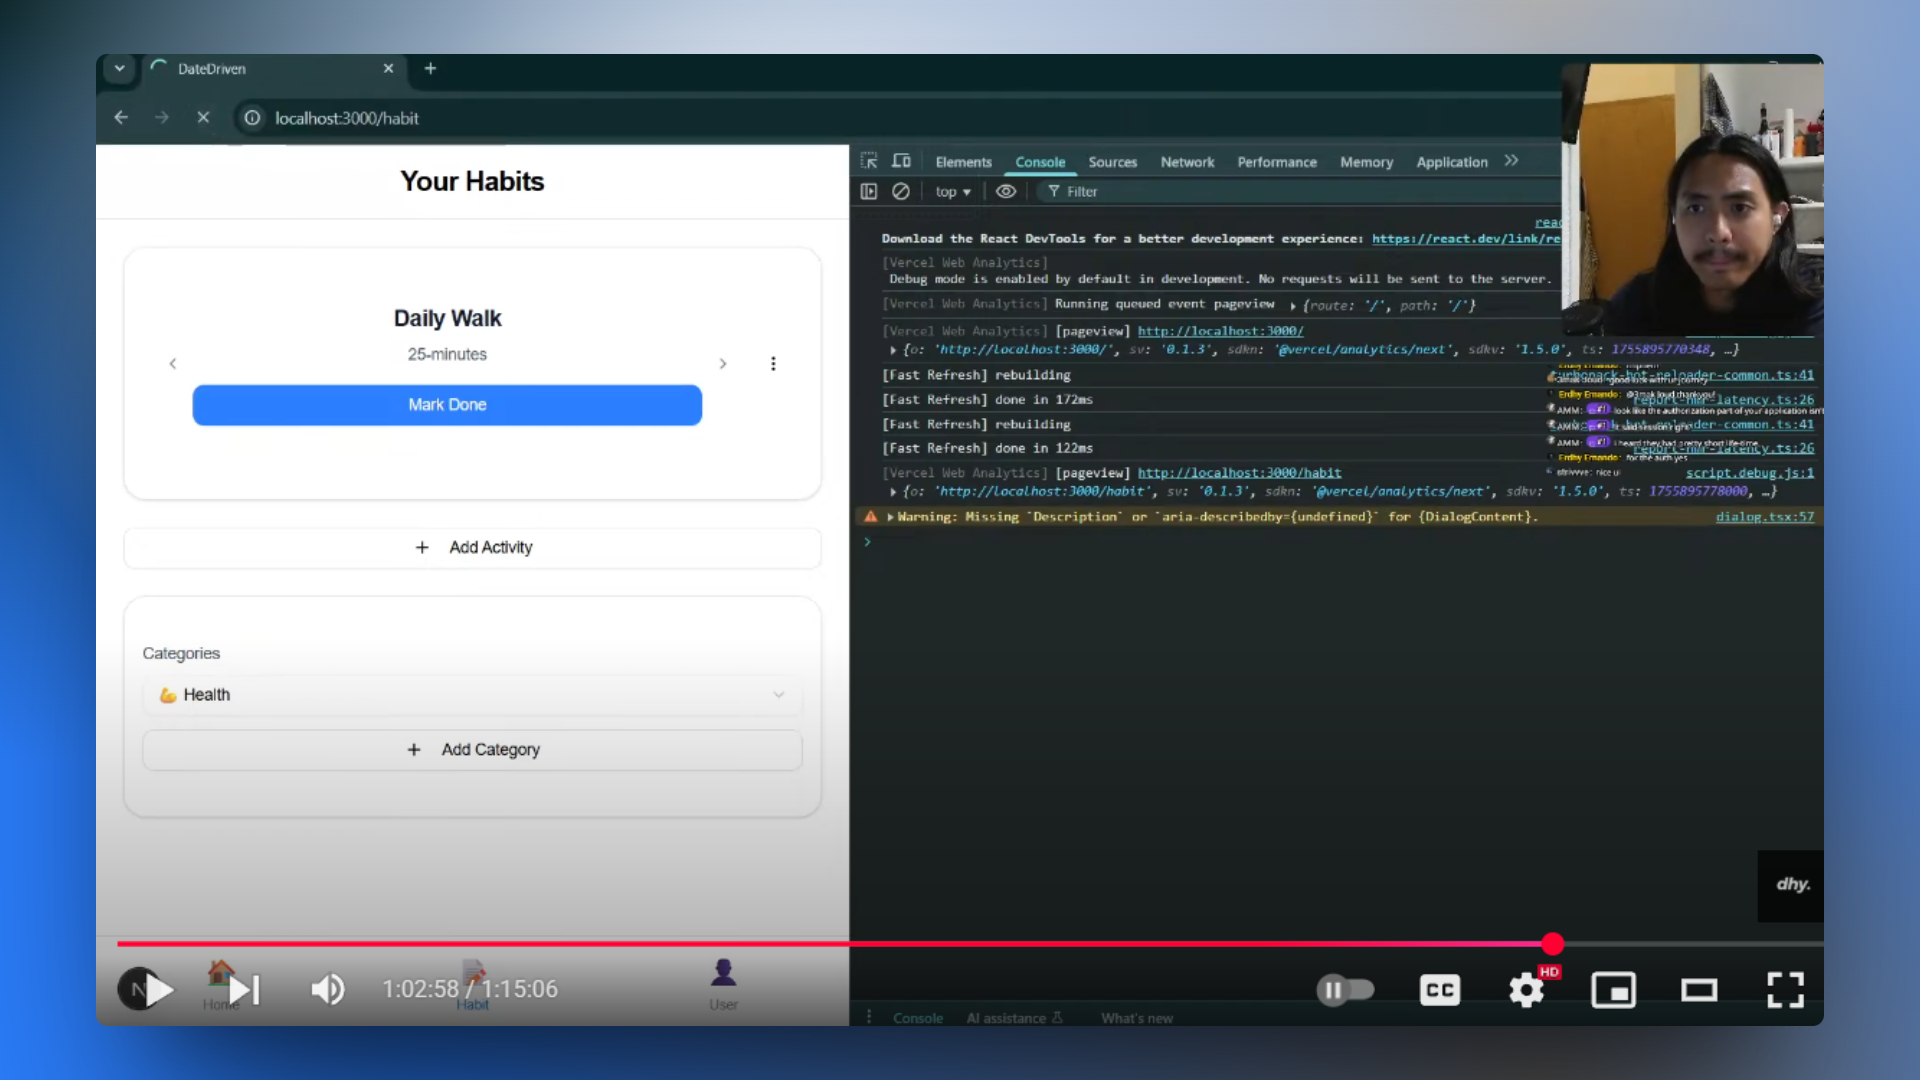Show the console sidebar panel icon
The image size is (1920, 1080).
pyautogui.click(x=869, y=191)
